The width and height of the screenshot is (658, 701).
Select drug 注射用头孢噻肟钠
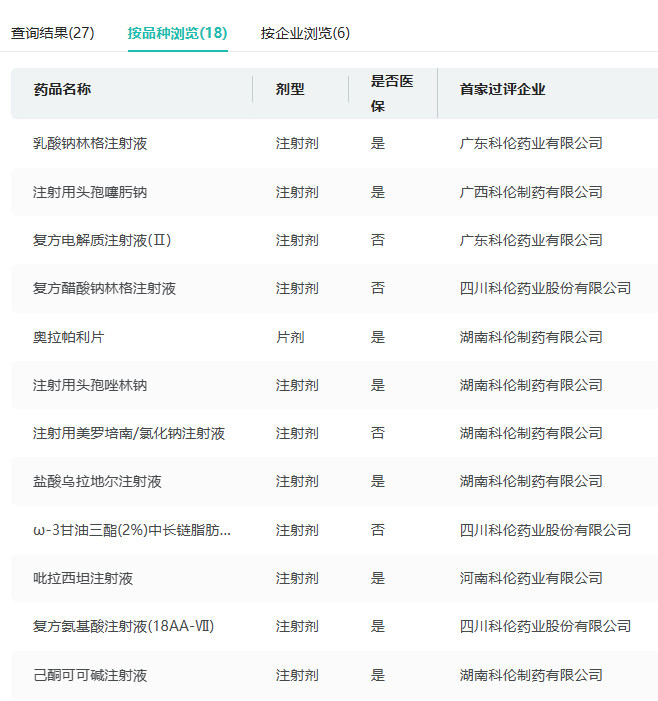point(90,192)
